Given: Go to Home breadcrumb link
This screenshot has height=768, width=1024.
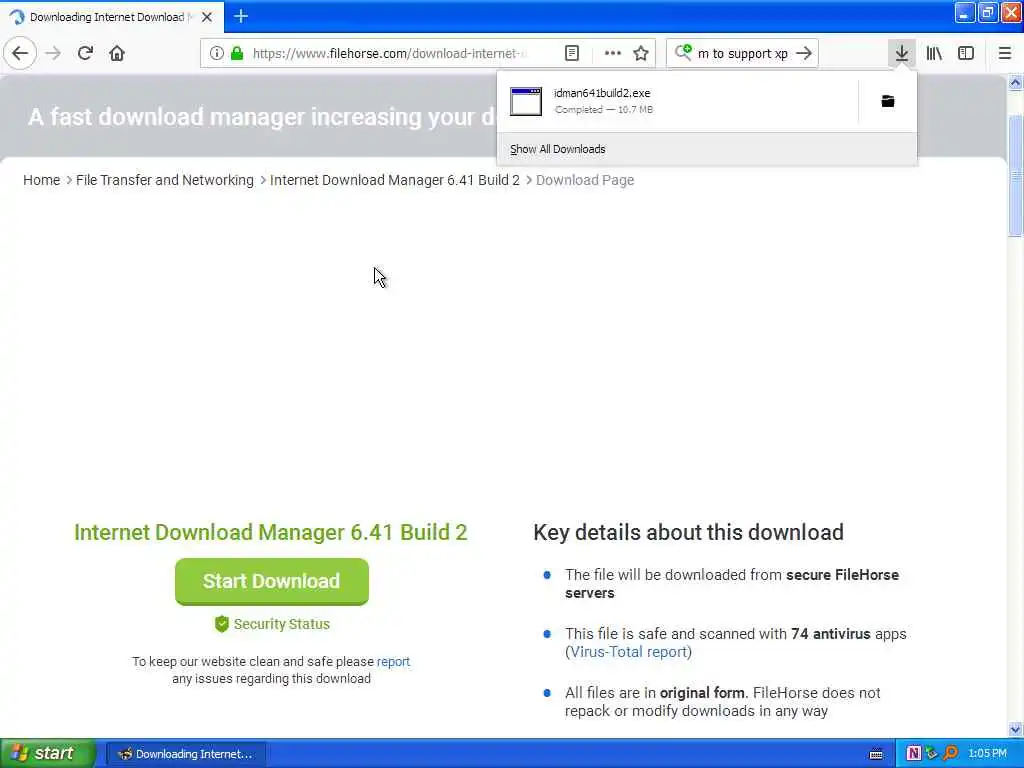Looking at the screenshot, I should [41, 180].
